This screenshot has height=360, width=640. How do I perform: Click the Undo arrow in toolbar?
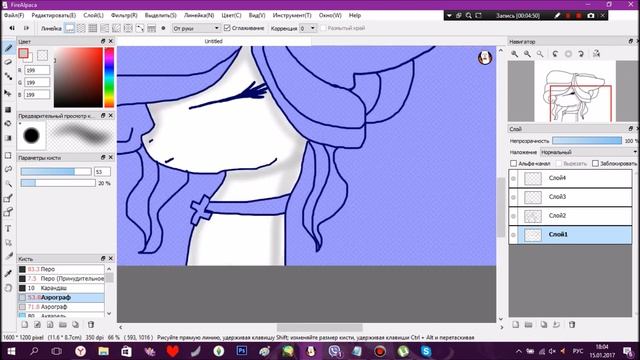pyautogui.click(x=12, y=28)
